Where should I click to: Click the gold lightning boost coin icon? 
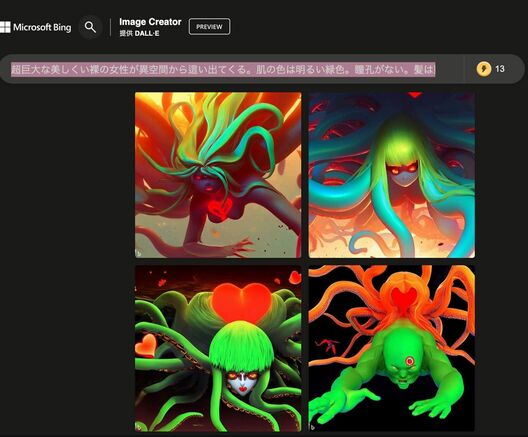pos(484,69)
